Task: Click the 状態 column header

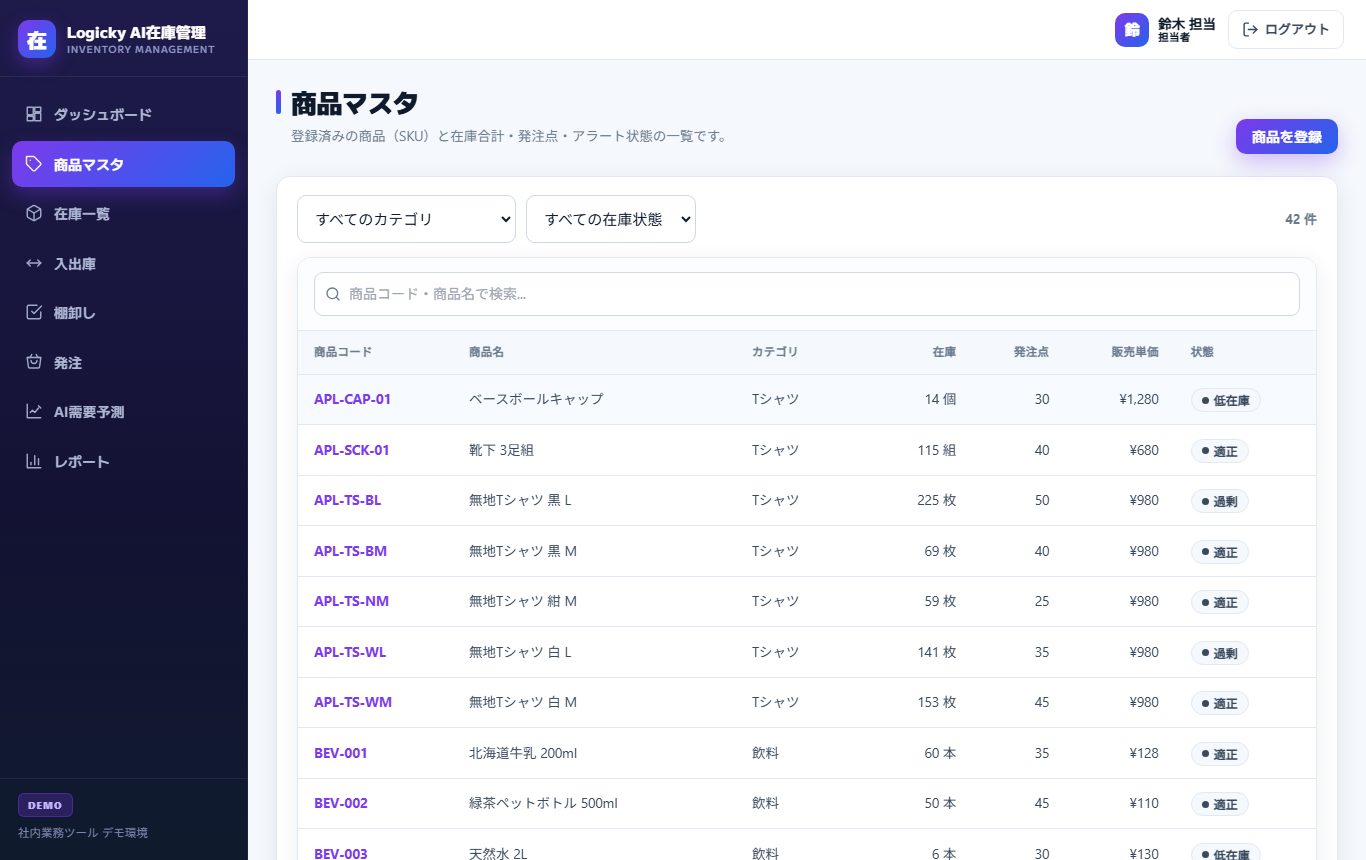Action: (x=1202, y=352)
